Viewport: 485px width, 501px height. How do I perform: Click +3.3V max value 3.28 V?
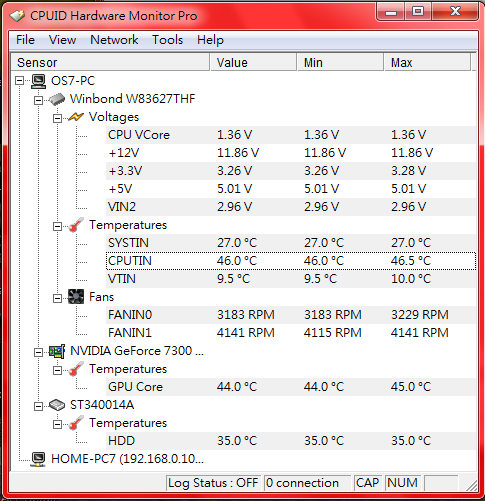pyautogui.click(x=408, y=171)
